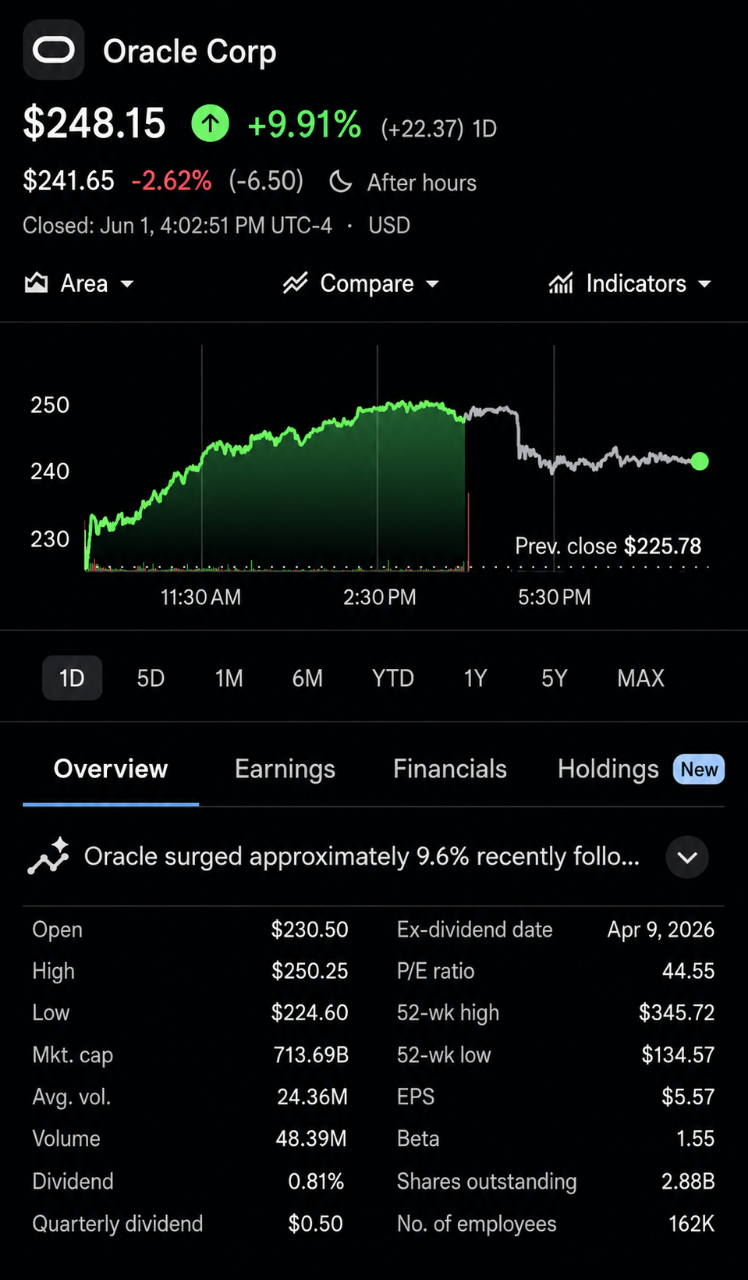Click the green current-price dot on chart
The height and width of the screenshot is (1280, 748).
pyautogui.click(x=699, y=461)
